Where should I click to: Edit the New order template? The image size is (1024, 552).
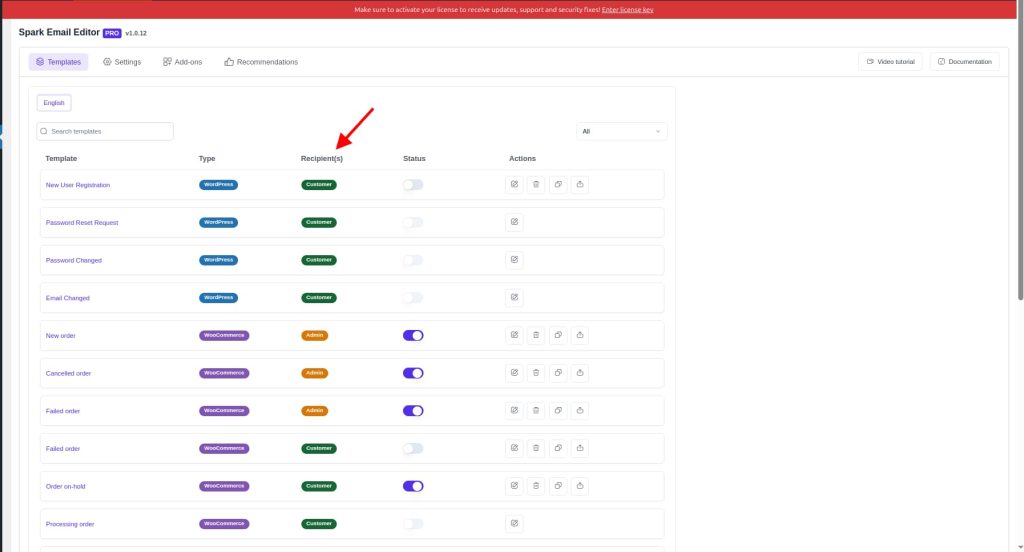(x=515, y=335)
